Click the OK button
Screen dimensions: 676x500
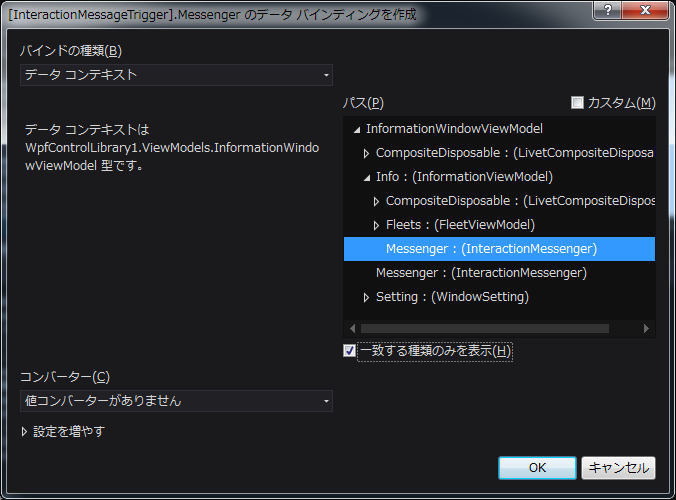[537, 468]
